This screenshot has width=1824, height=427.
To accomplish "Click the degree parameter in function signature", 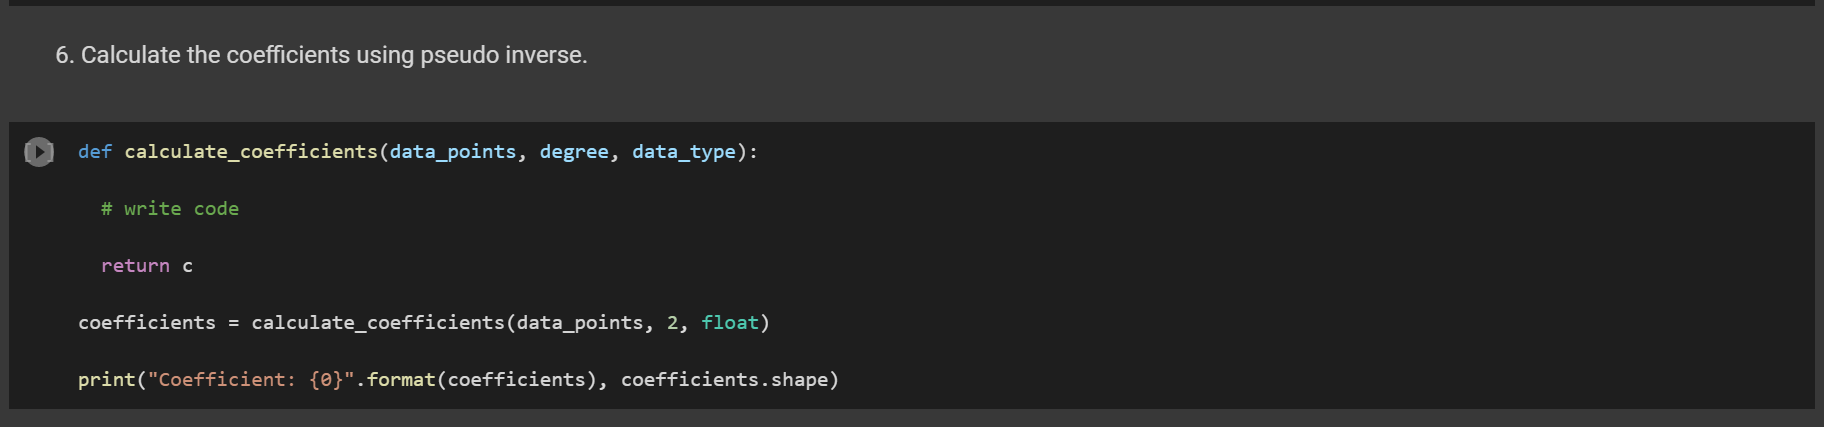I will (x=574, y=152).
